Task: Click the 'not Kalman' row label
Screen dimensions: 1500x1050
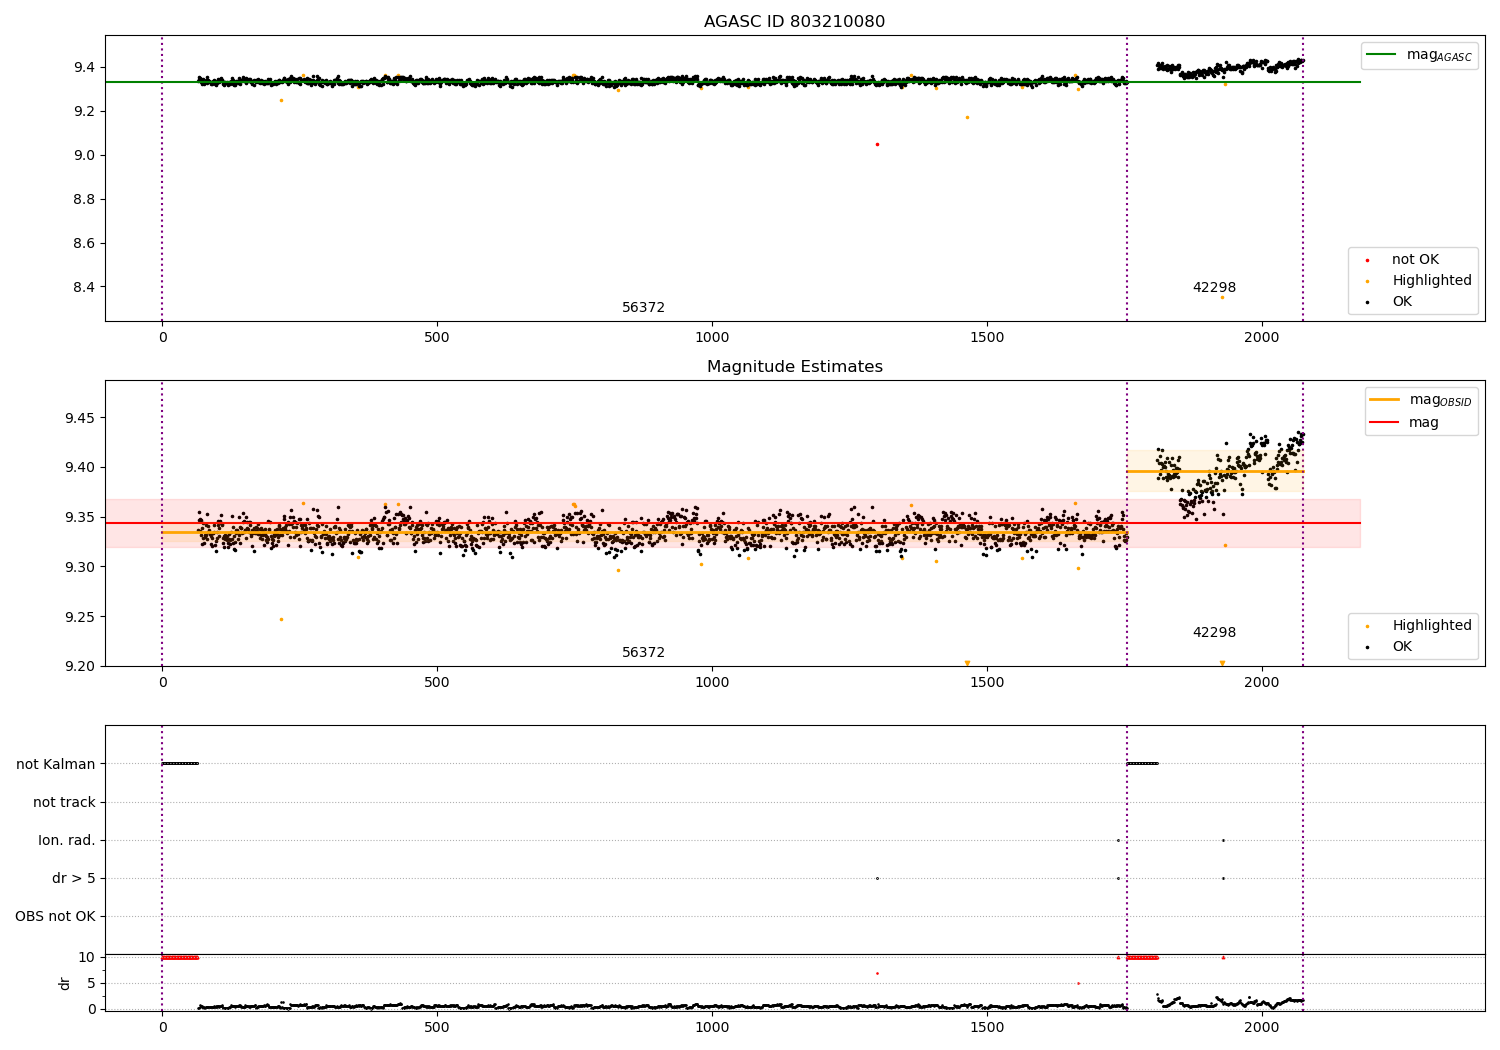Action: coord(56,765)
